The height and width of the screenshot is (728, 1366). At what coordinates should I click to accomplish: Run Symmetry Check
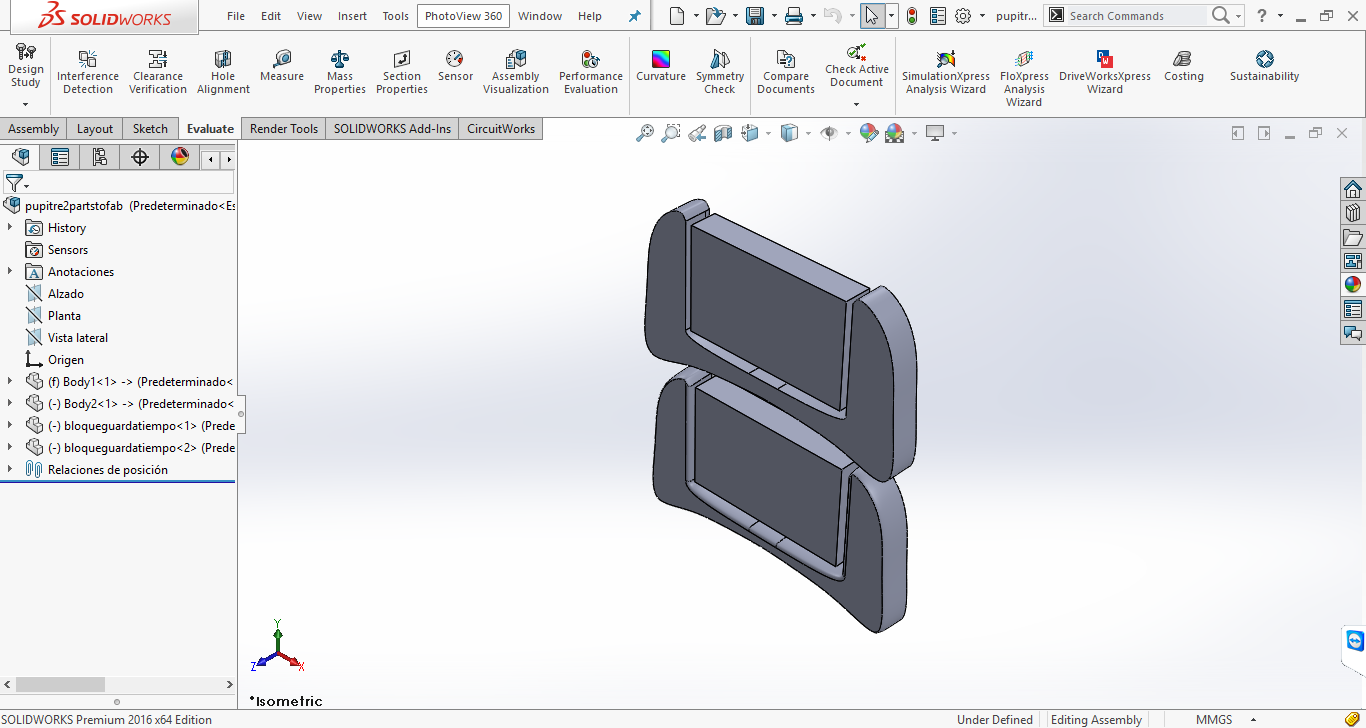click(x=720, y=72)
